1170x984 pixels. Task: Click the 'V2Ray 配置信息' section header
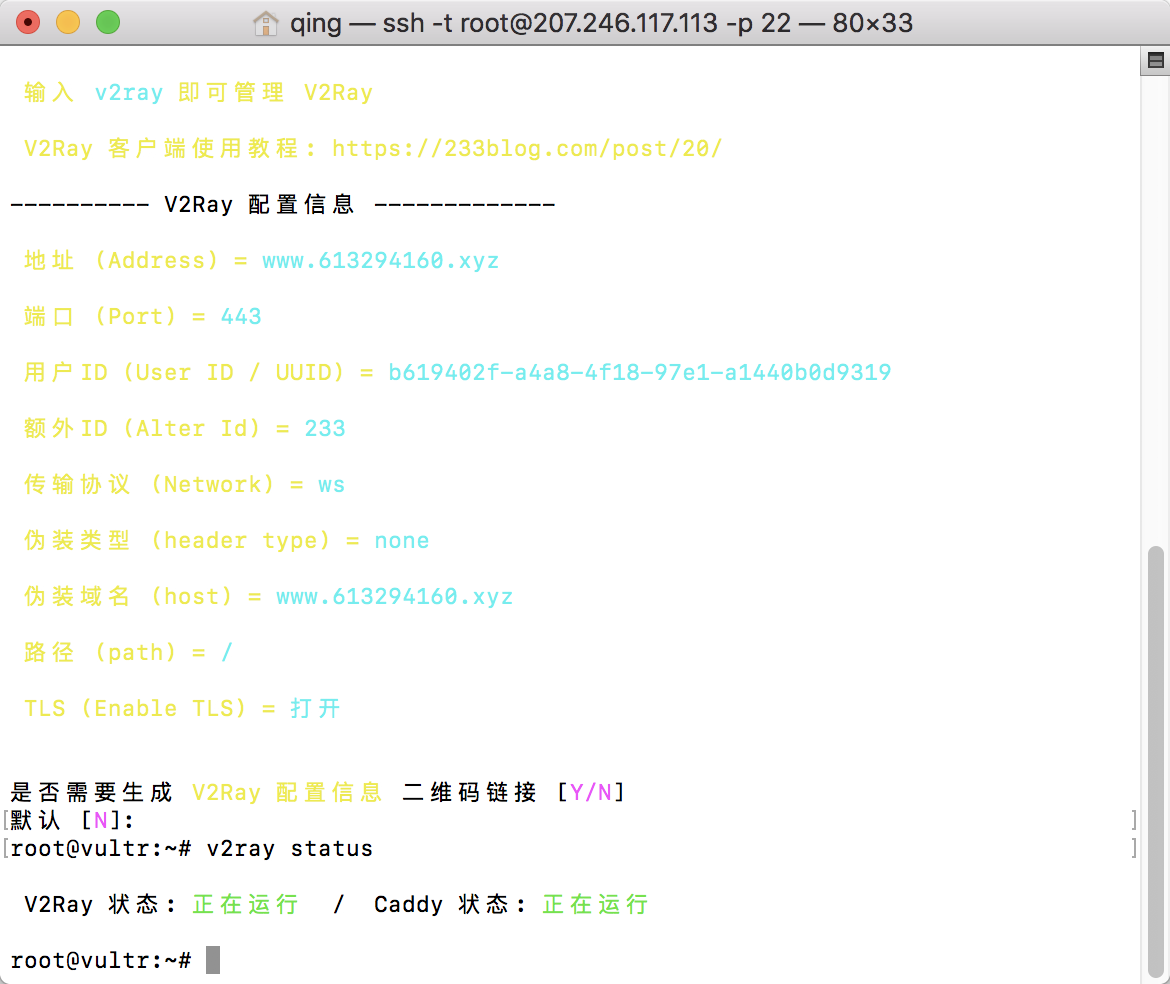click(x=259, y=204)
